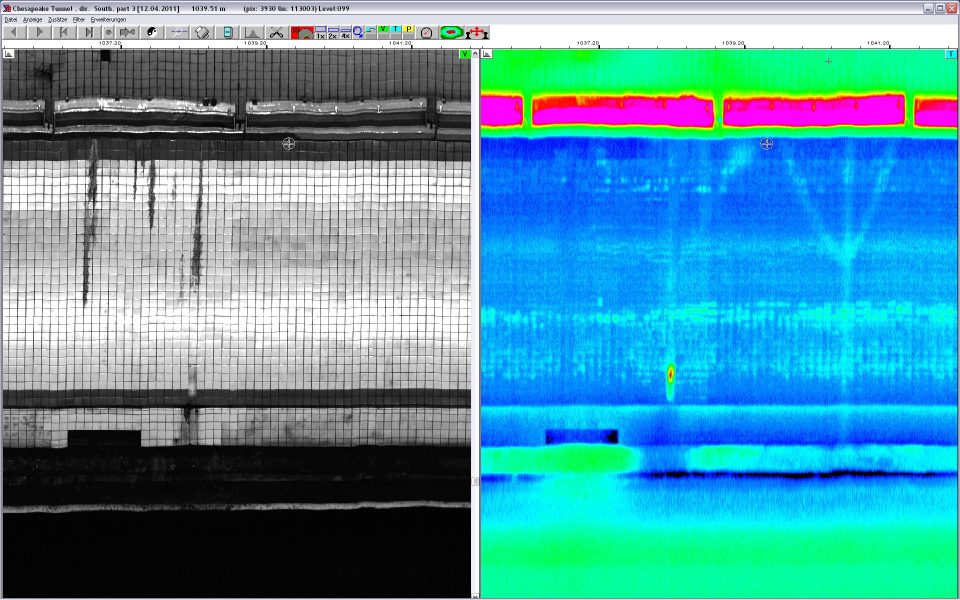Open the magnifier zoom tool

pyautogui.click(x=358, y=32)
